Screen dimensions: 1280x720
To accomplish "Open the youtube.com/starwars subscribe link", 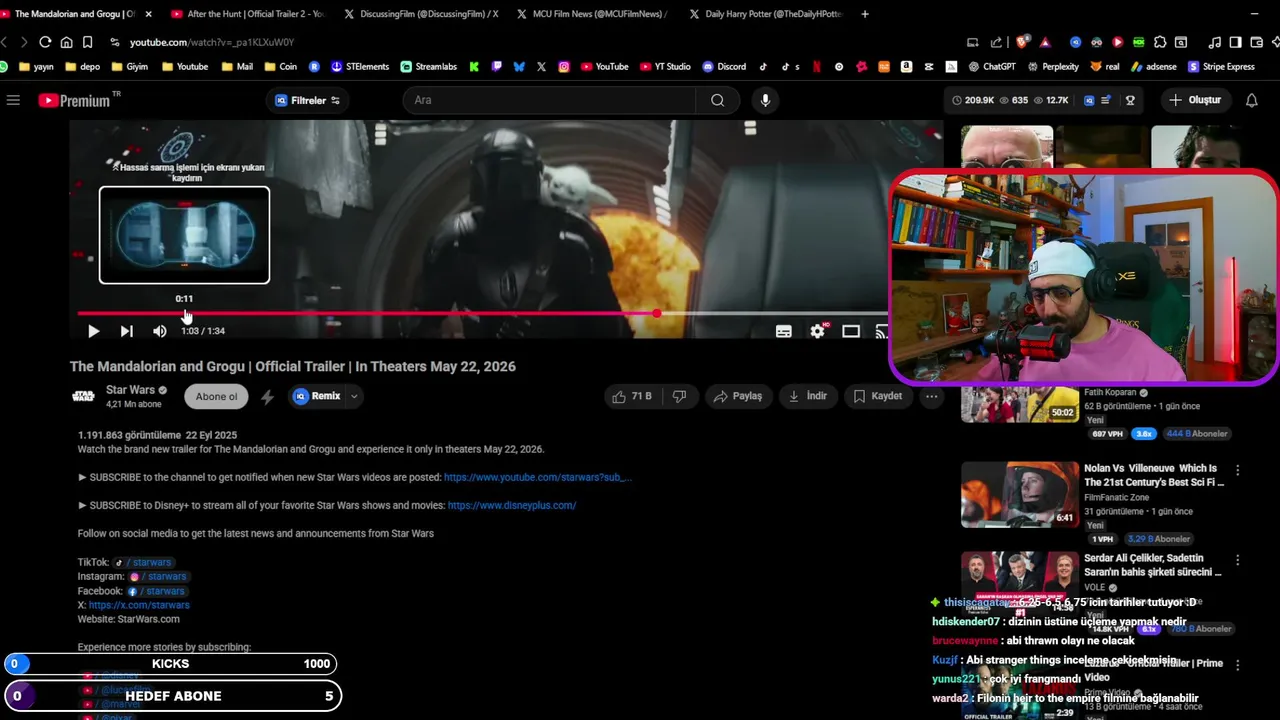I will click(538, 477).
